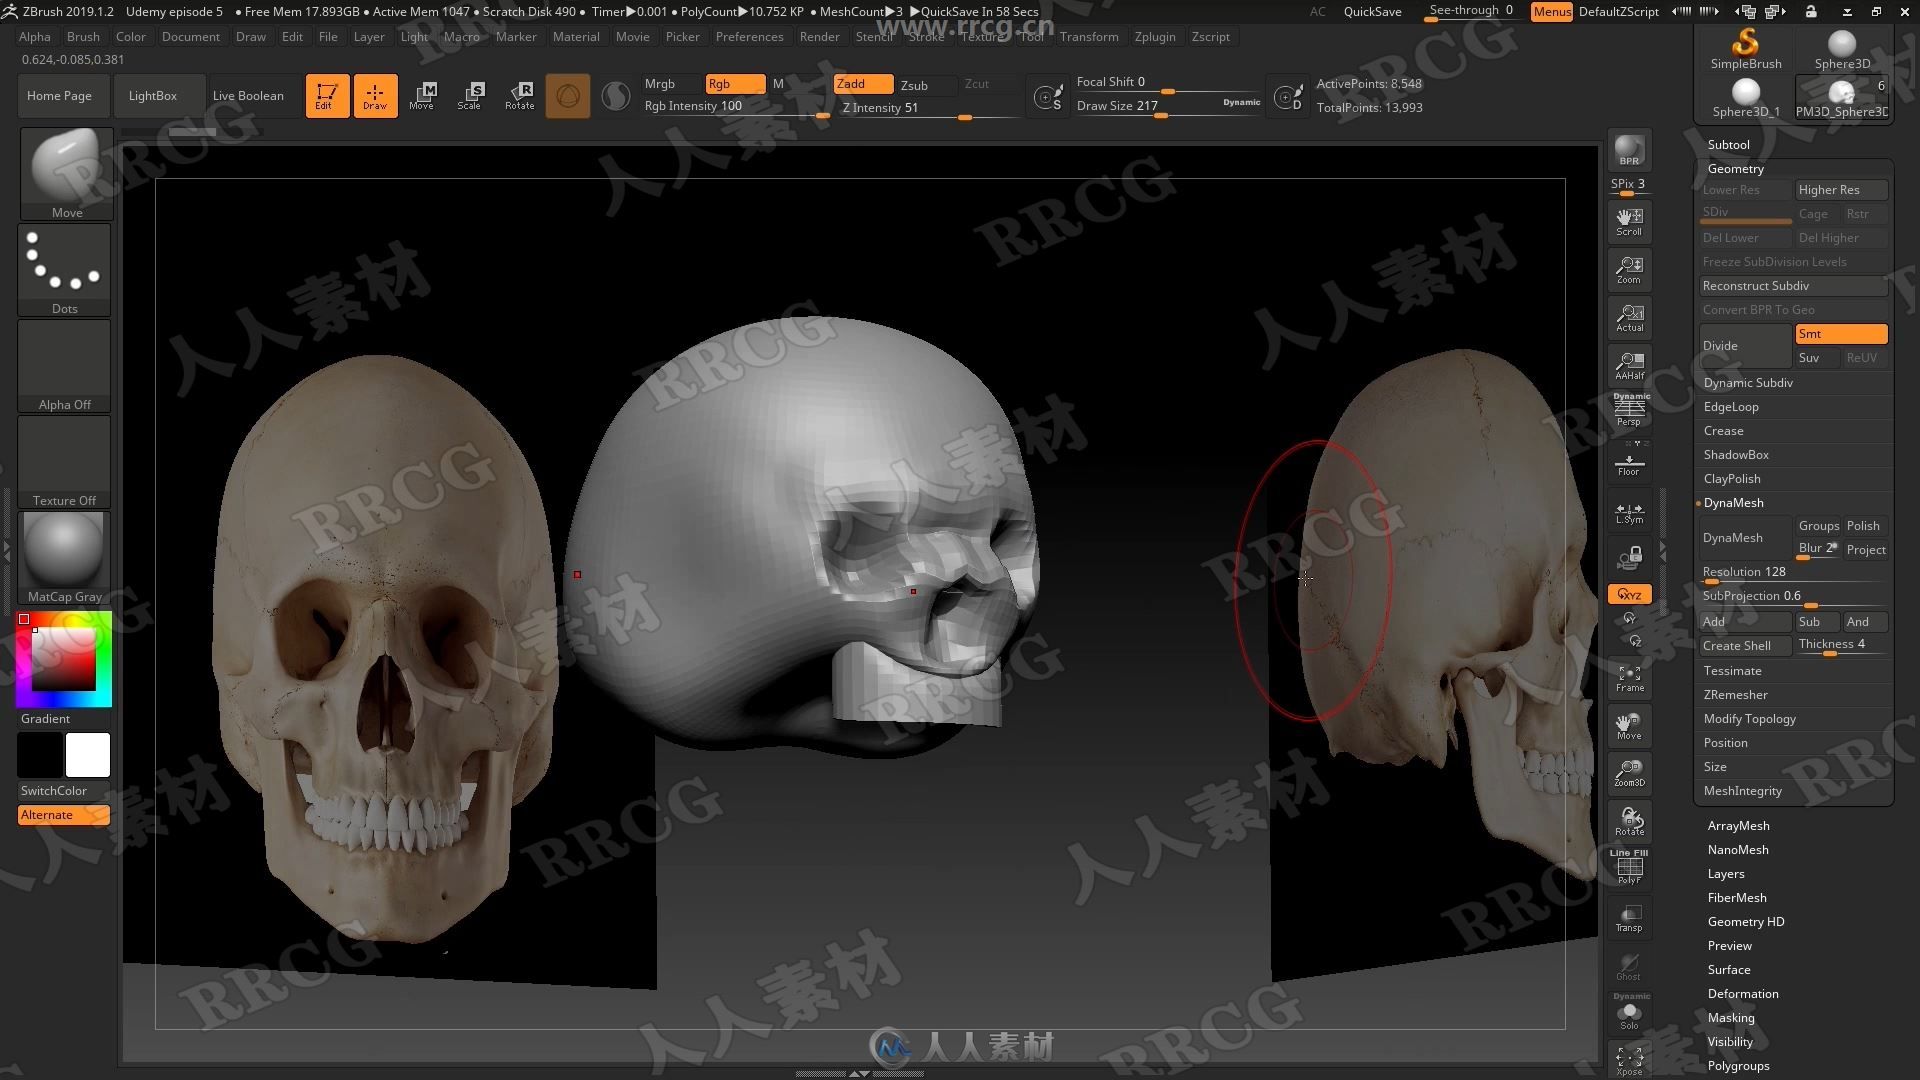
Task: Click the Scroll canvas icon
Action: [x=1629, y=221]
